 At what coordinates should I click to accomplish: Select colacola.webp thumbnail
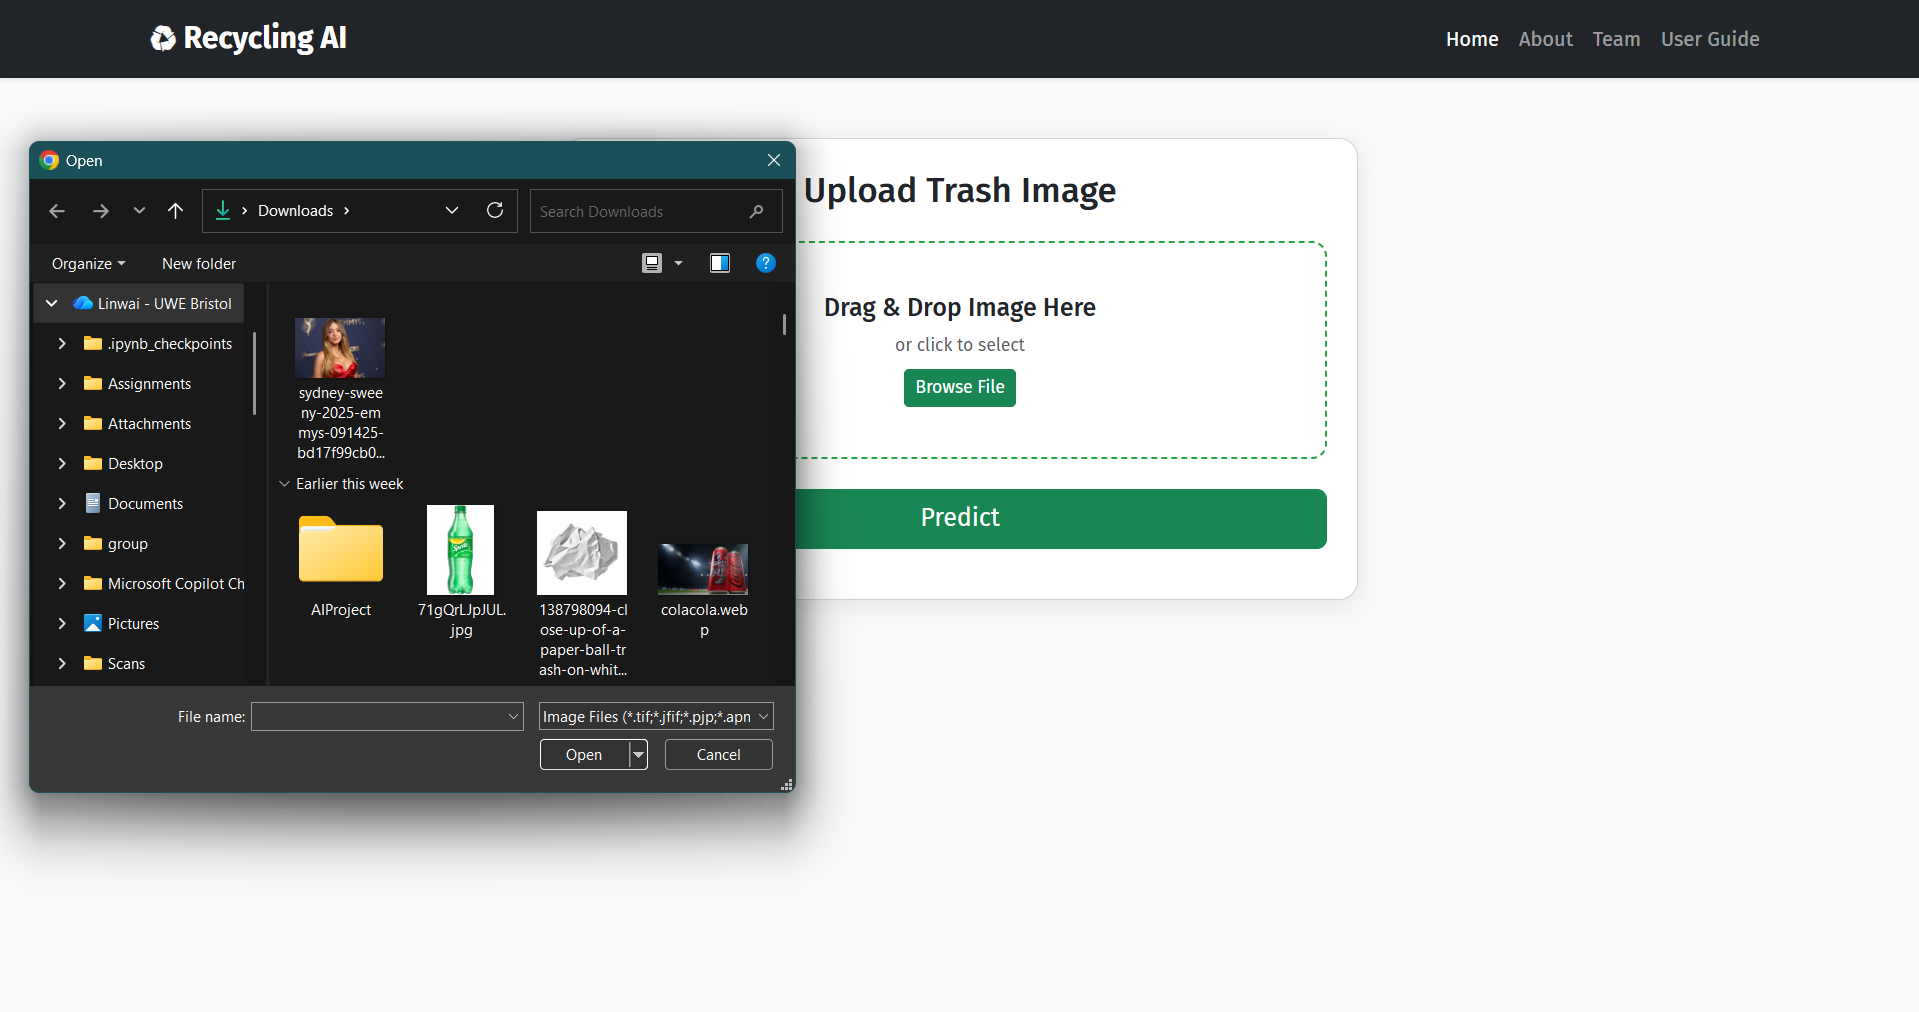[x=703, y=569]
